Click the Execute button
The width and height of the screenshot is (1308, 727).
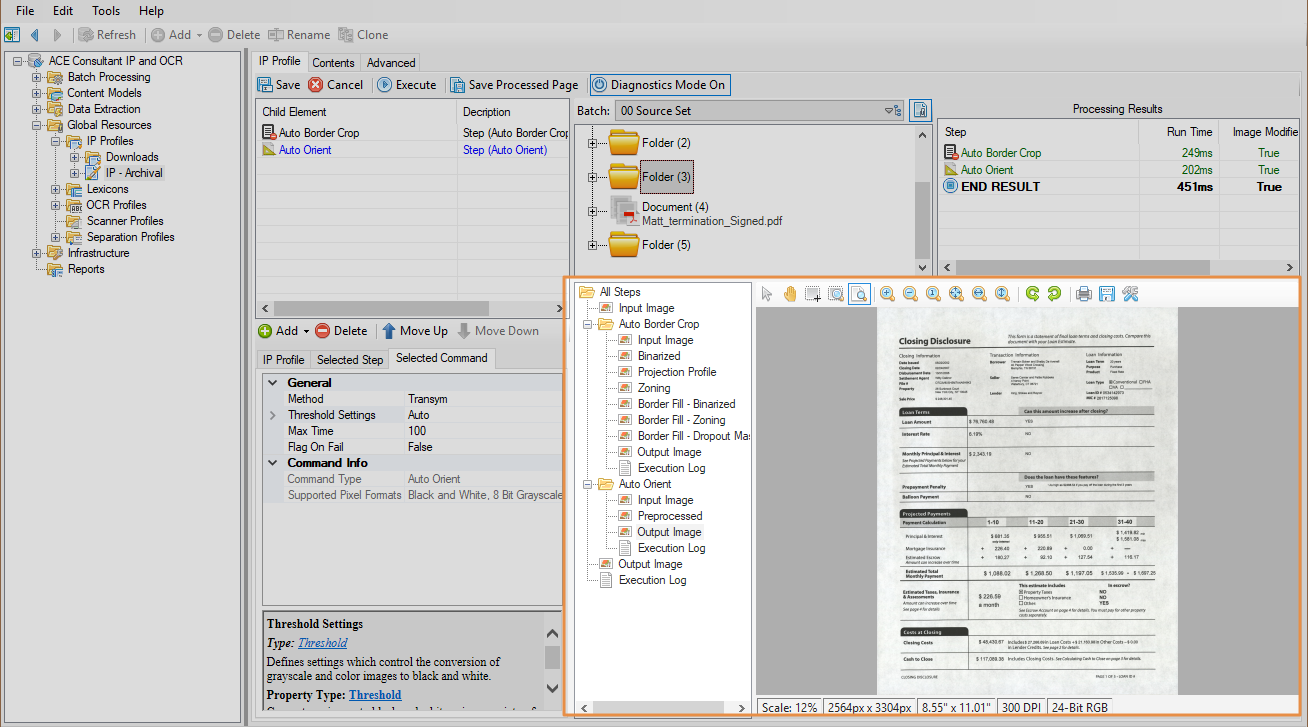406,85
